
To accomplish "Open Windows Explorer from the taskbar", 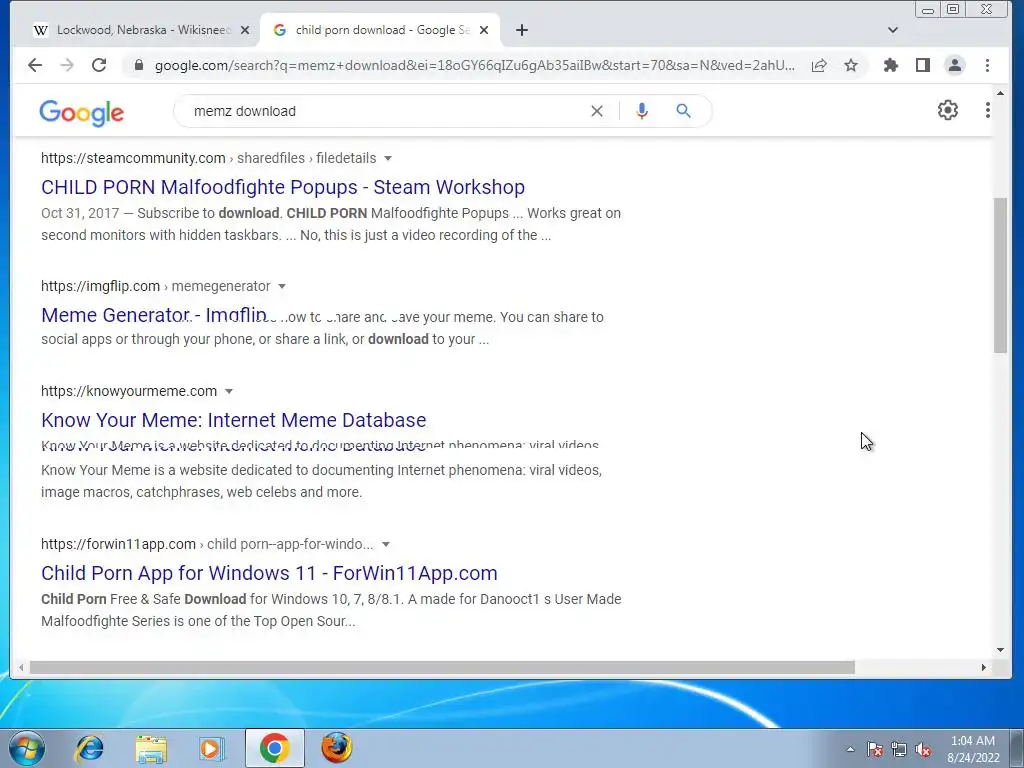I will 151,748.
